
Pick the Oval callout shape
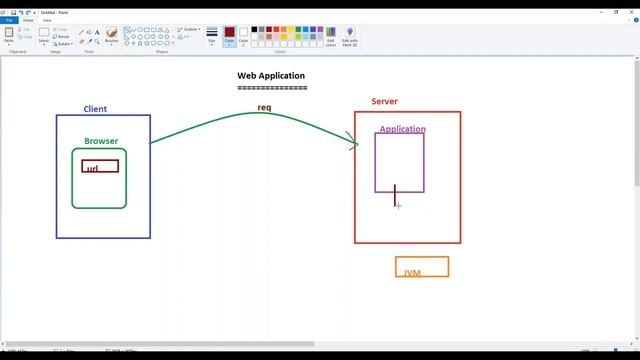160,43
